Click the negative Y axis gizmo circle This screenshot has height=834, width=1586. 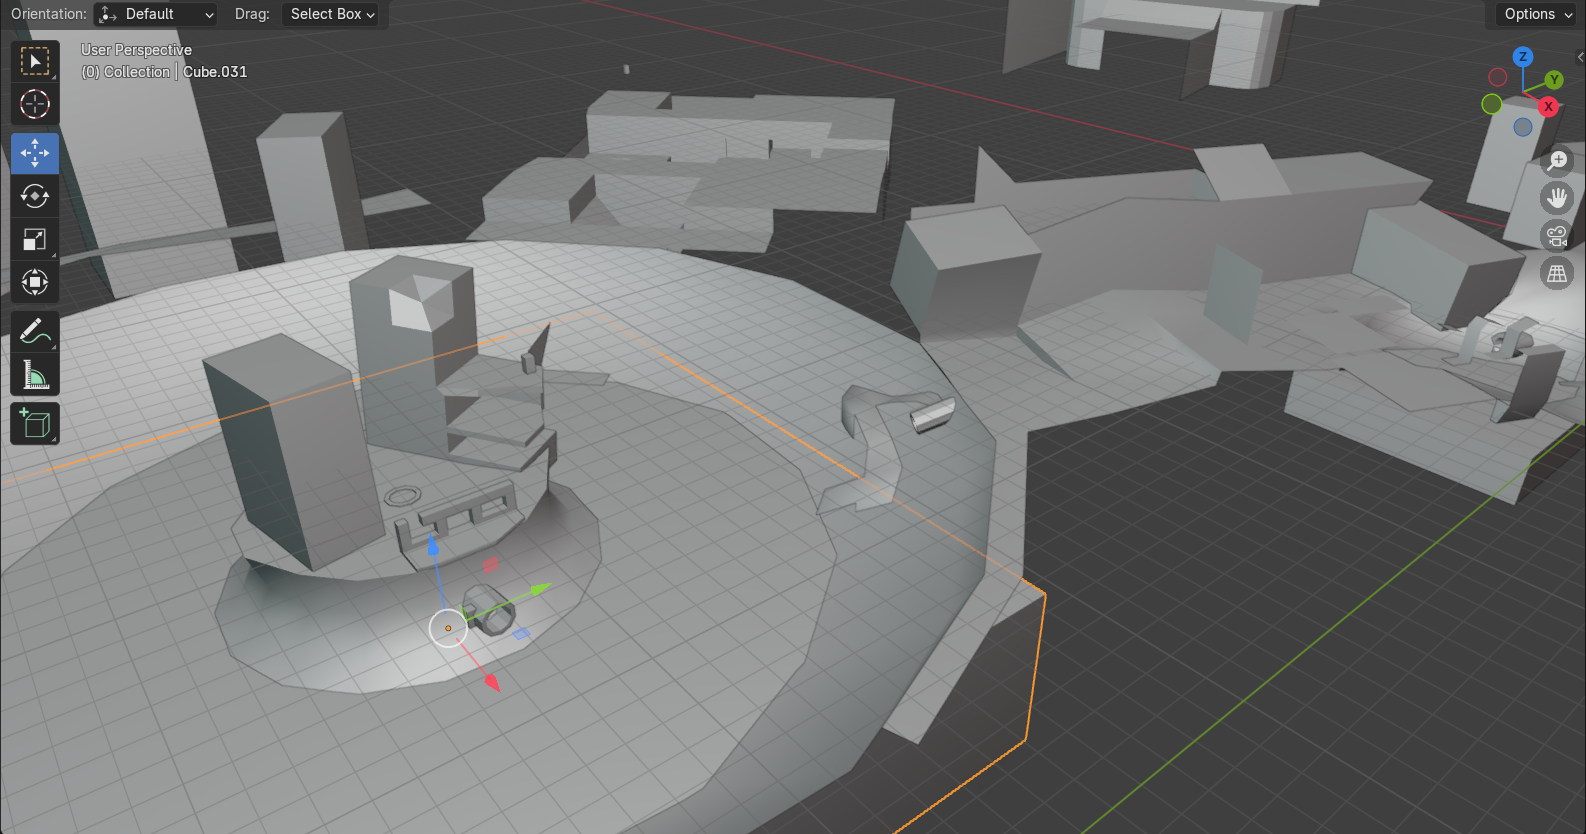click(x=1492, y=104)
